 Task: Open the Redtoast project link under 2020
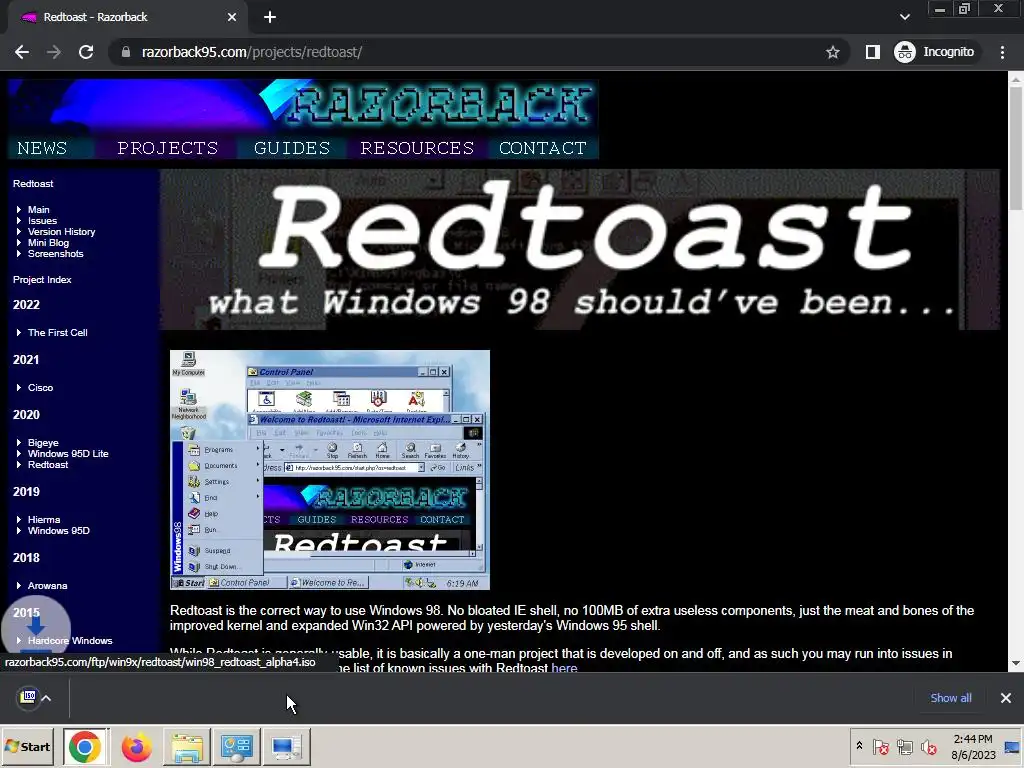point(48,465)
